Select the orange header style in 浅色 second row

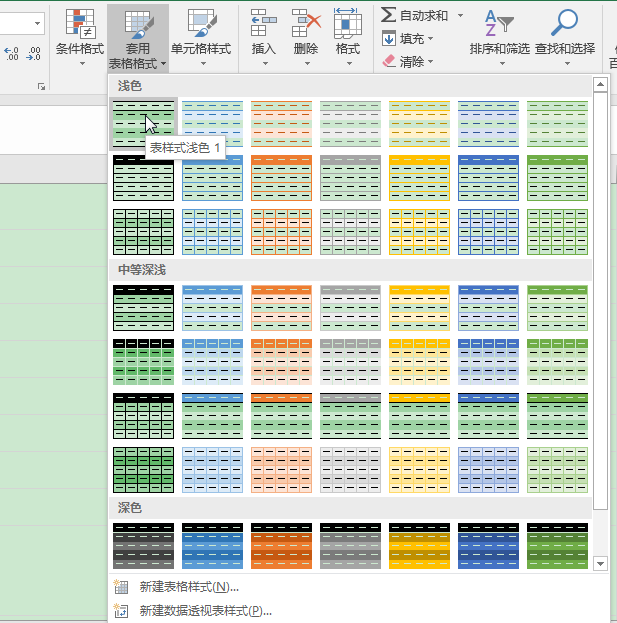281,178
